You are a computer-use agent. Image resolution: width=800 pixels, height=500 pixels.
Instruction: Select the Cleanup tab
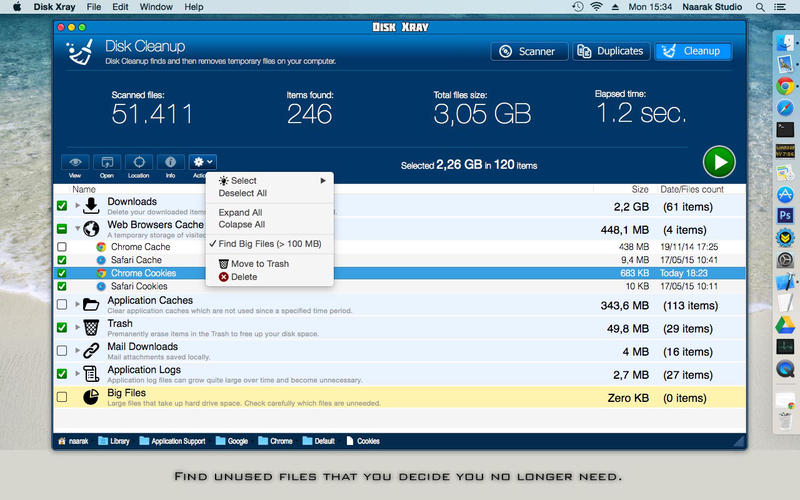(693, 51)
